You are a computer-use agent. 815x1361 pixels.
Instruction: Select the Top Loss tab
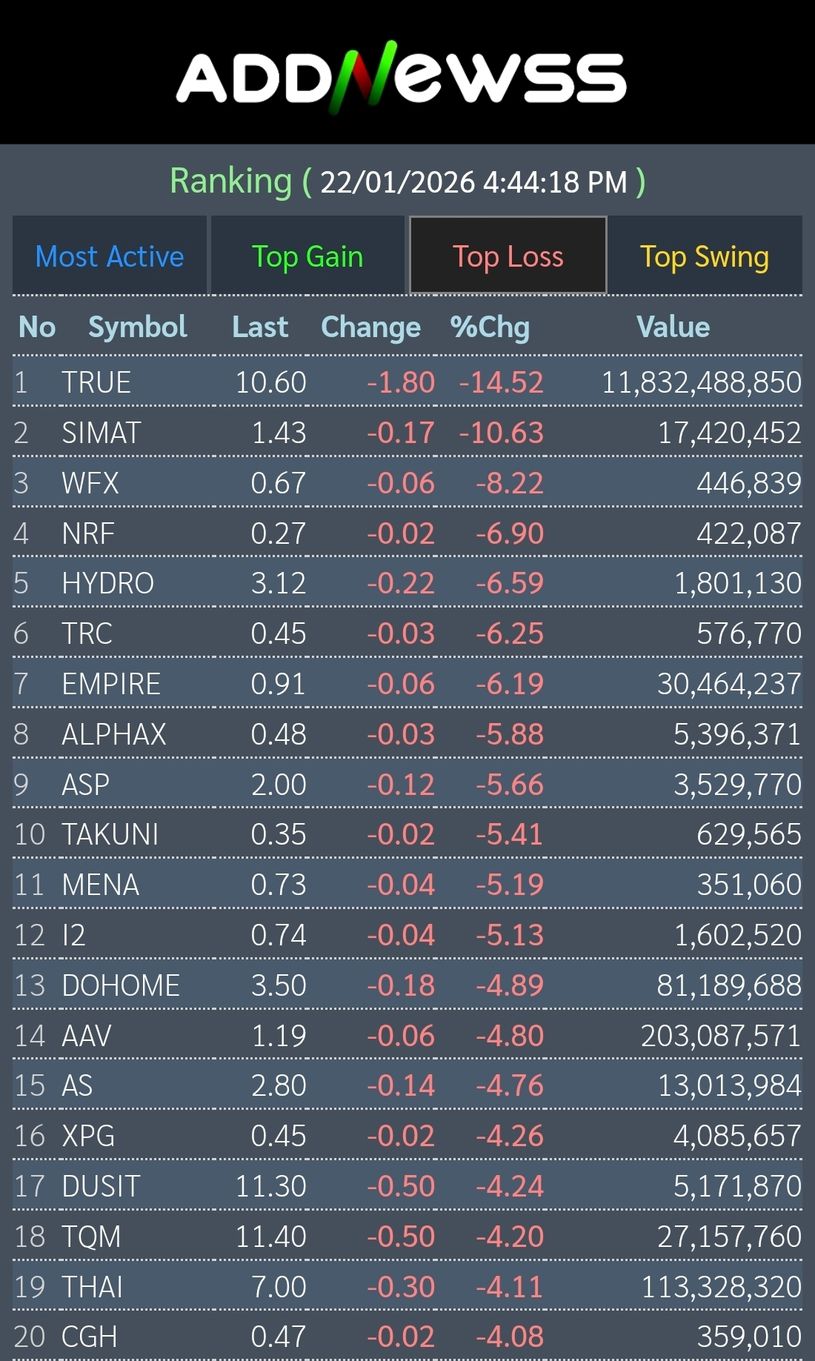508,257
